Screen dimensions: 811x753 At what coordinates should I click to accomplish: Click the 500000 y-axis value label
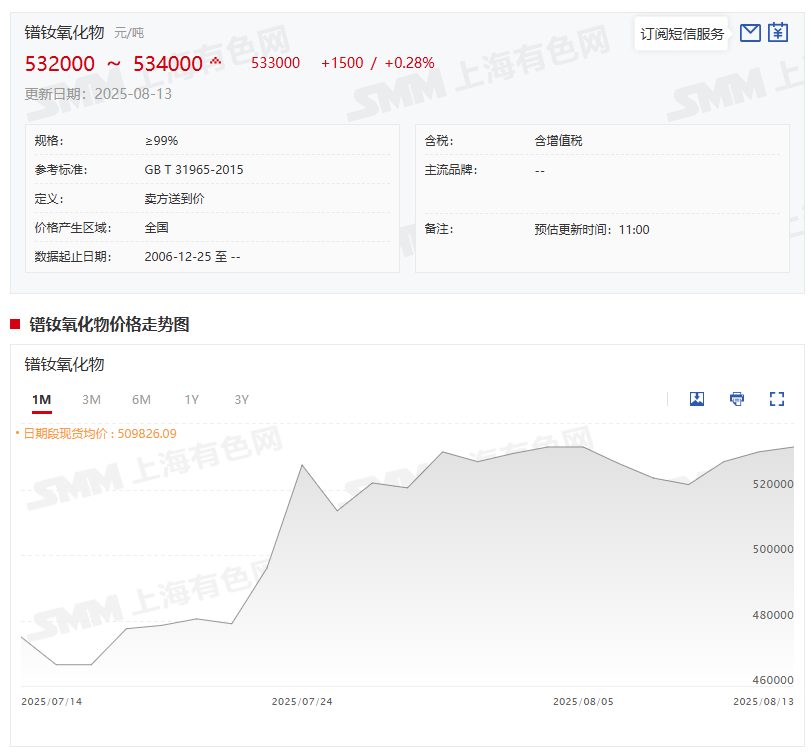point(773,549)
